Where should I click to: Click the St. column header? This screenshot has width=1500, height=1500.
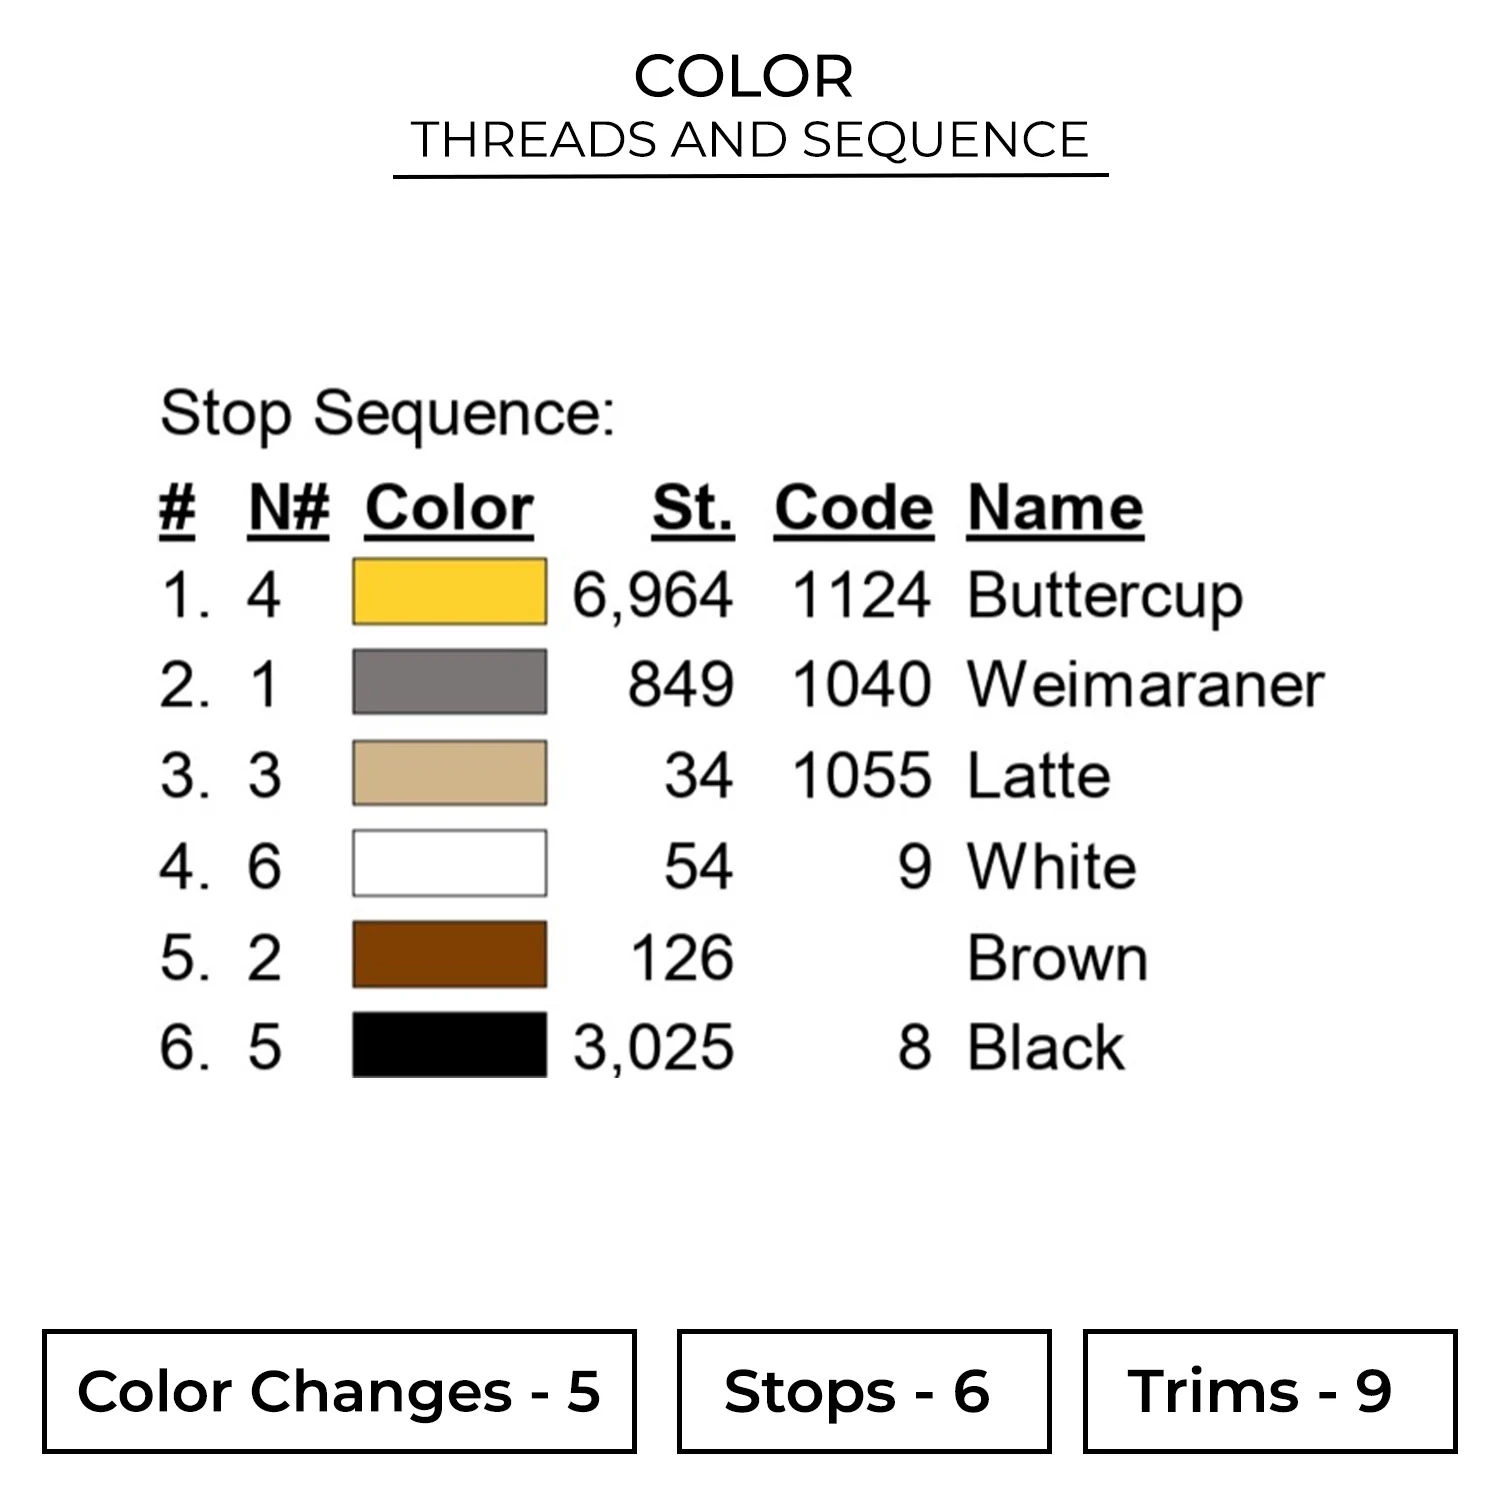tap(692, 508)
